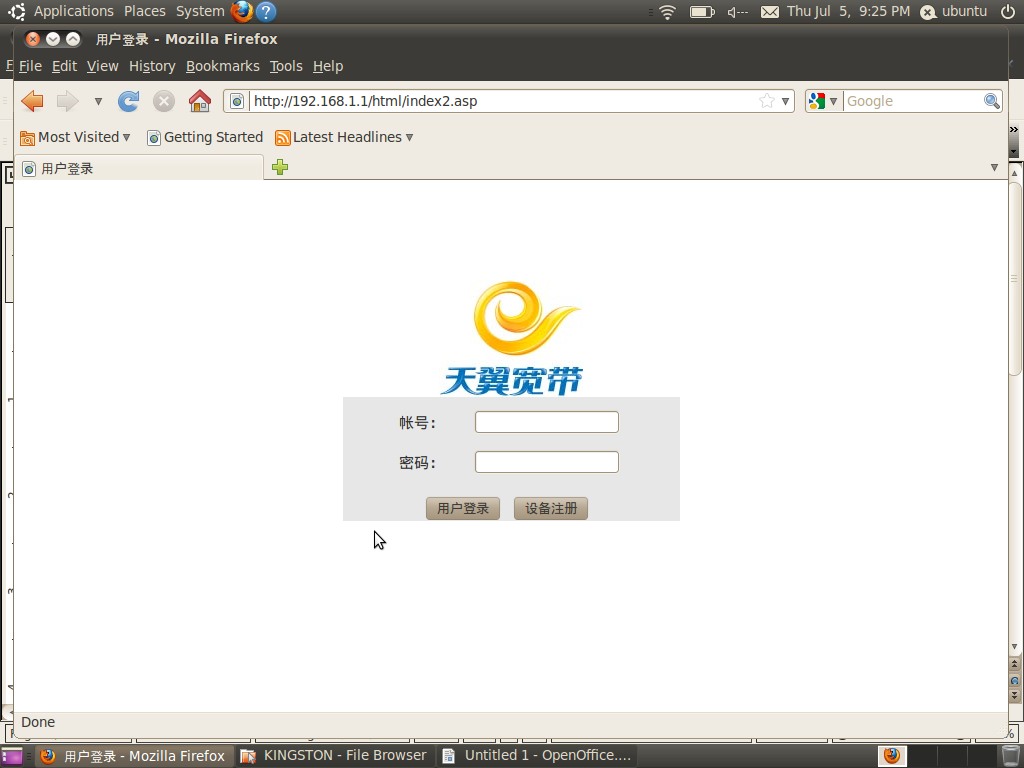This screenshot has width=1024, height=768.
Task: Expand the Latest Headlines feed
Action: click(x=344, y=137)
